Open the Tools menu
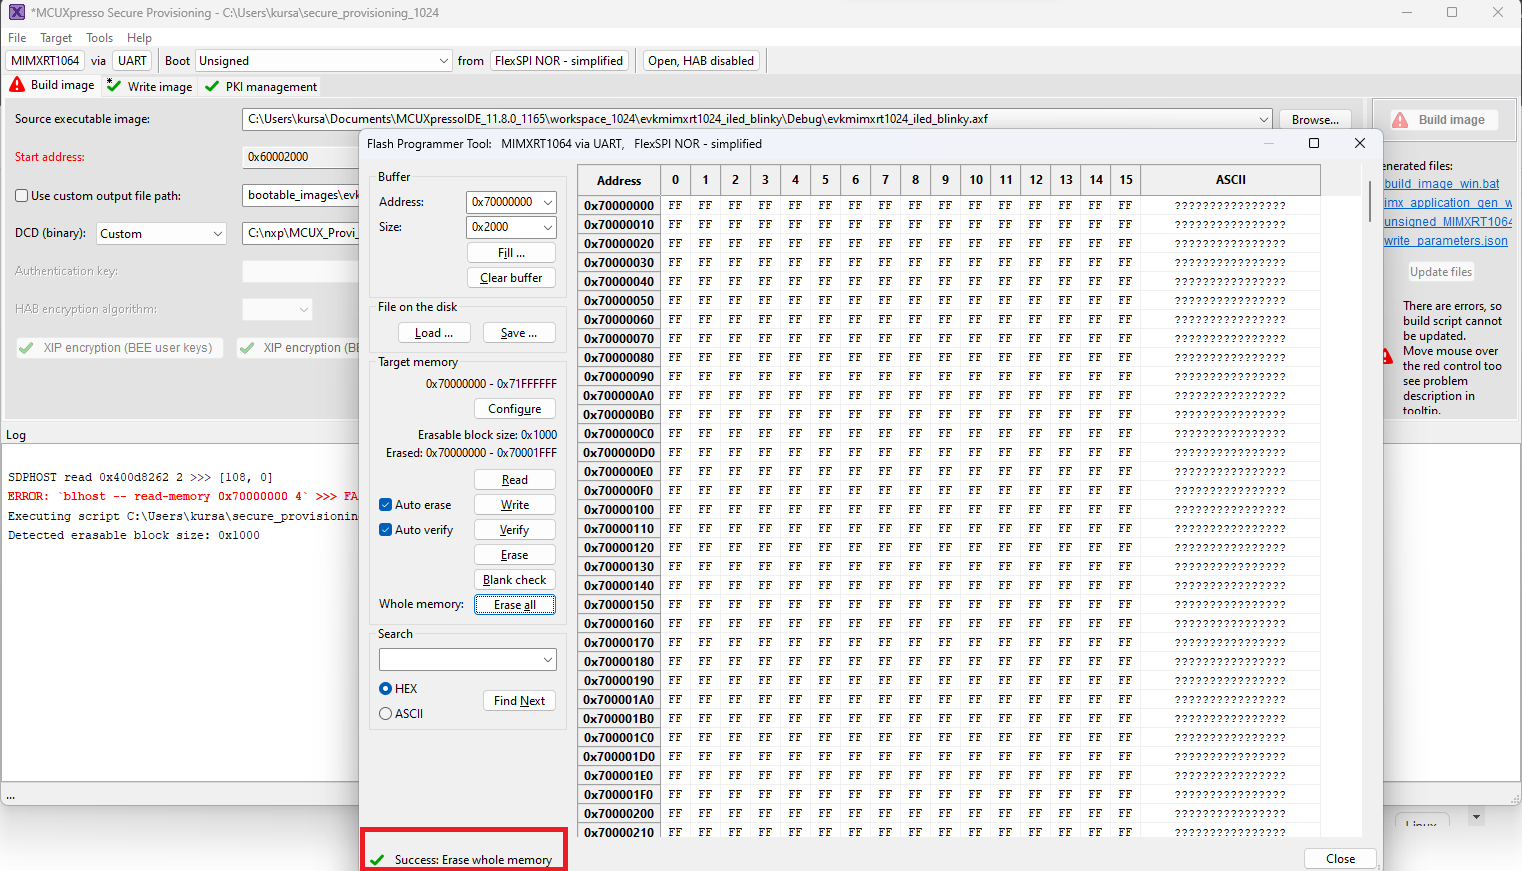 (99, 38)
